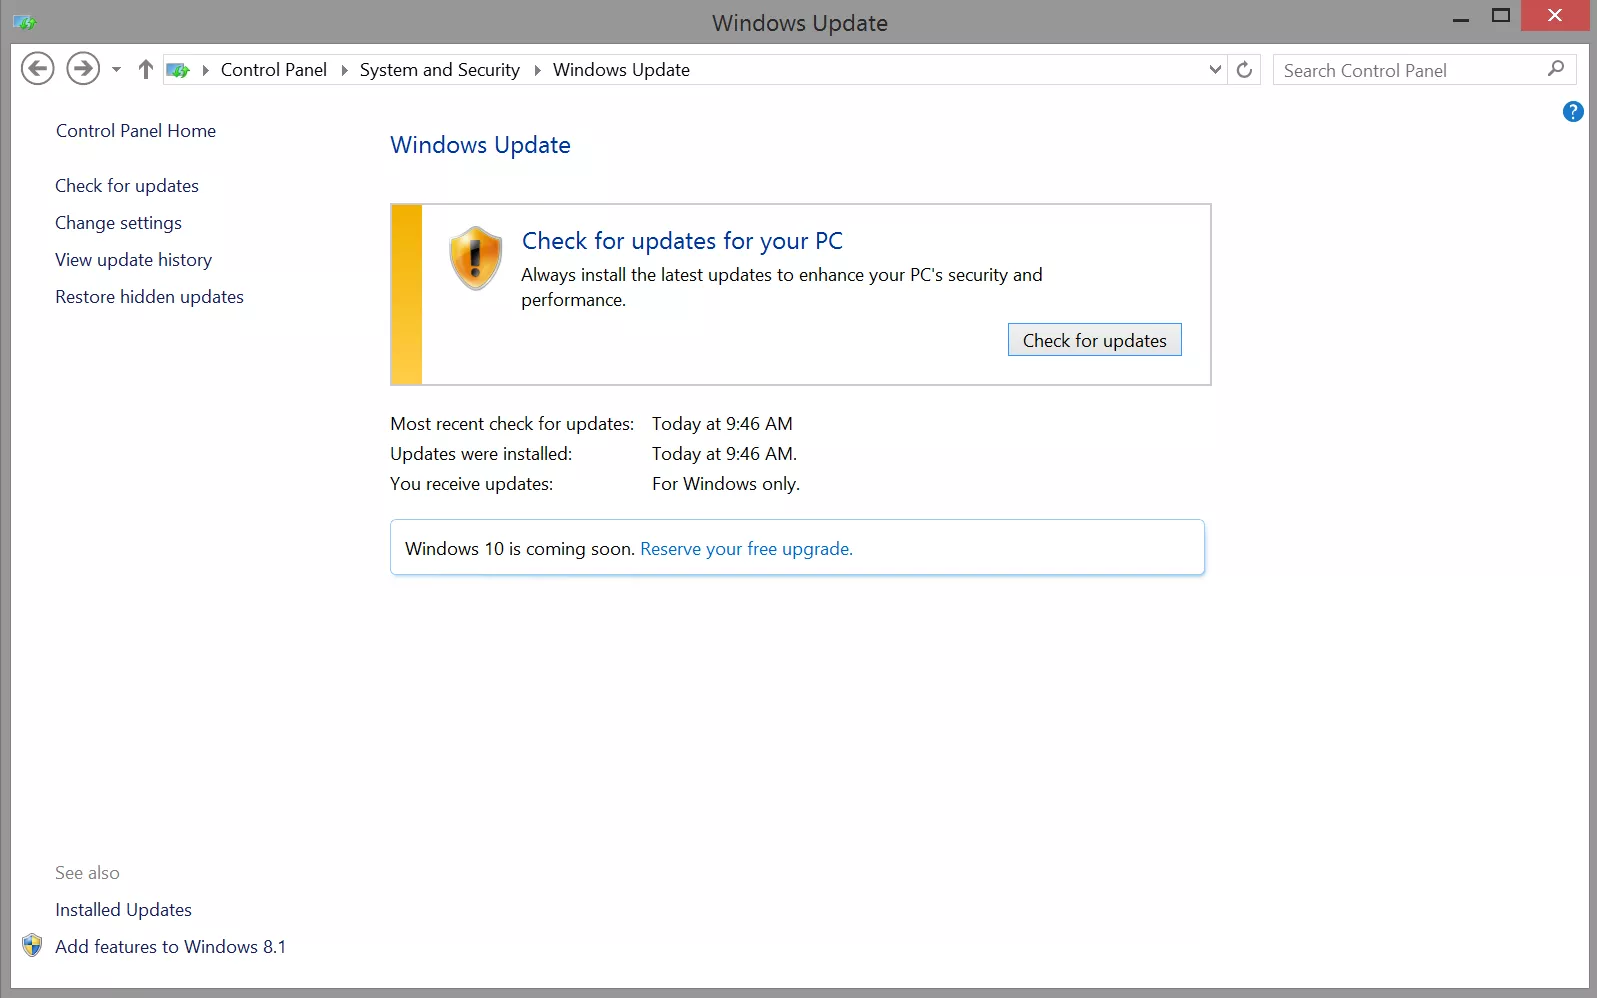Click the Updates were installed label
1597x998 pixels.
pyautogui.click(x=481, y=454)
